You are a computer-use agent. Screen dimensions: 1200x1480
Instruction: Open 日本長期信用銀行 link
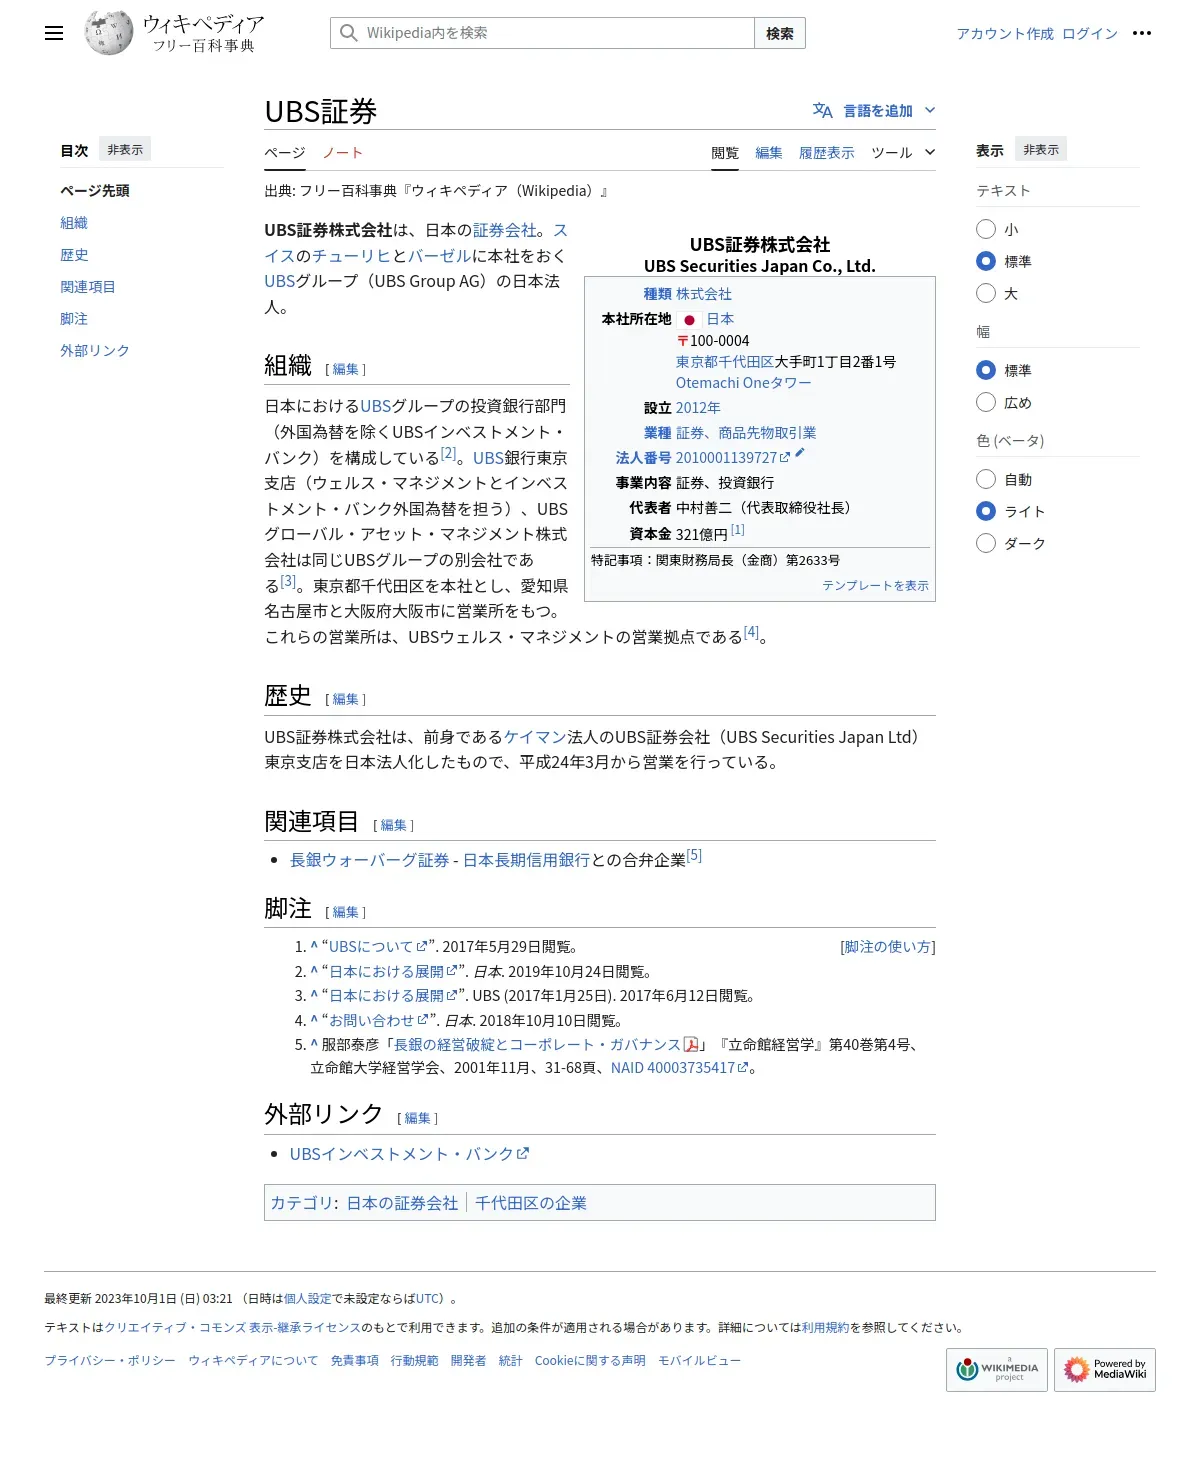coord(527,860)
